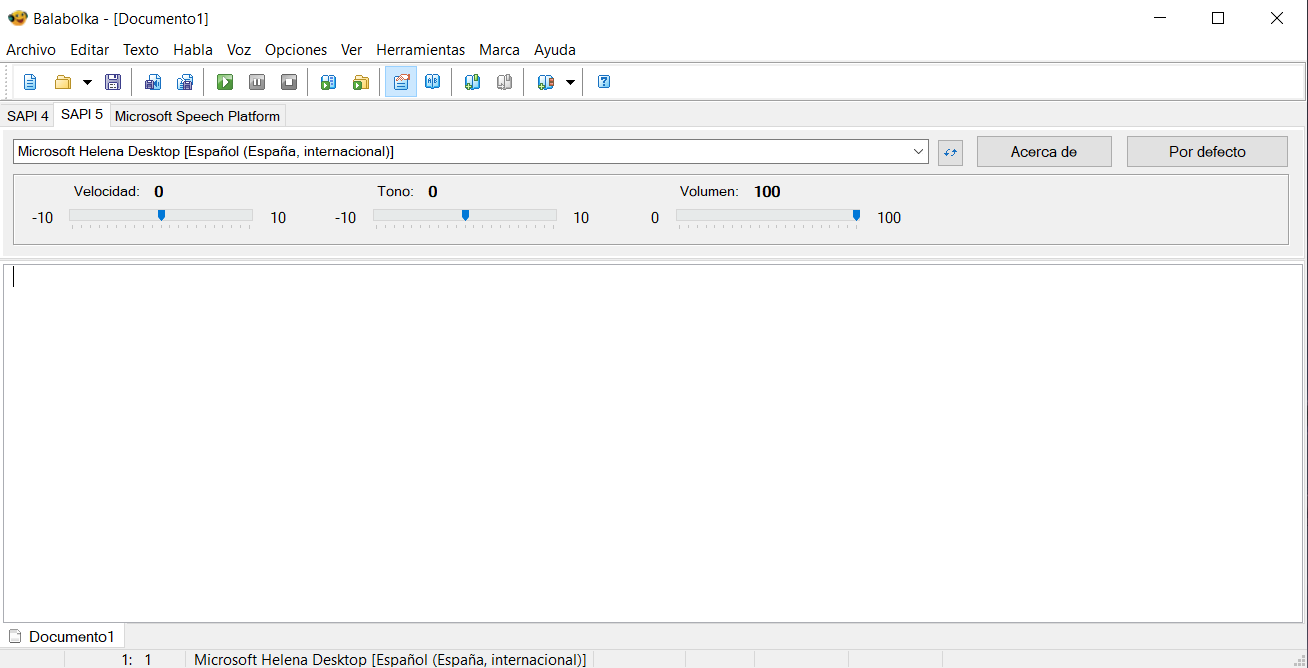Viewport: 1308px width, 668px height.
Task: Click the Volumen slider thumb
Action: (x=856, y=215)
